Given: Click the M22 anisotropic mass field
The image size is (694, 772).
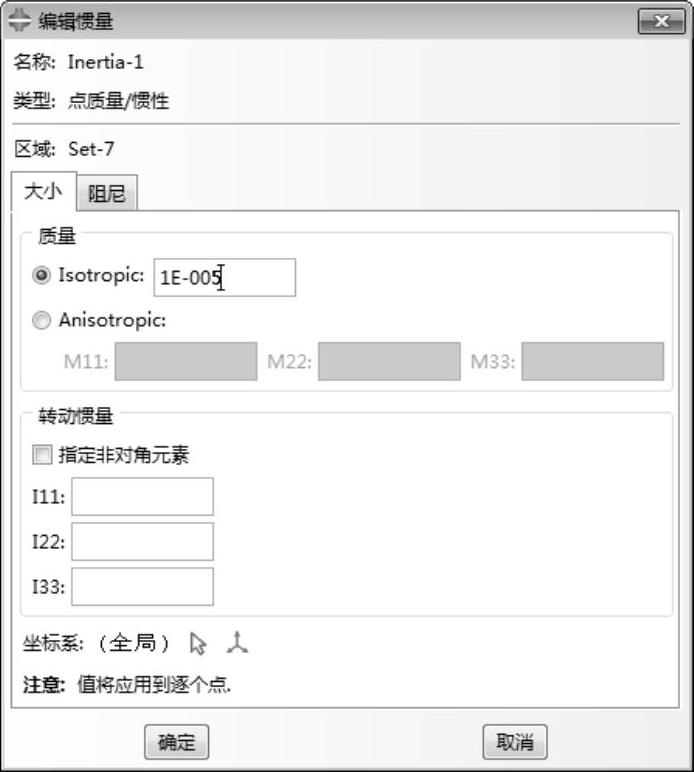Looking at the screenshot, I should pyautogui.click(x=389, y=361).
